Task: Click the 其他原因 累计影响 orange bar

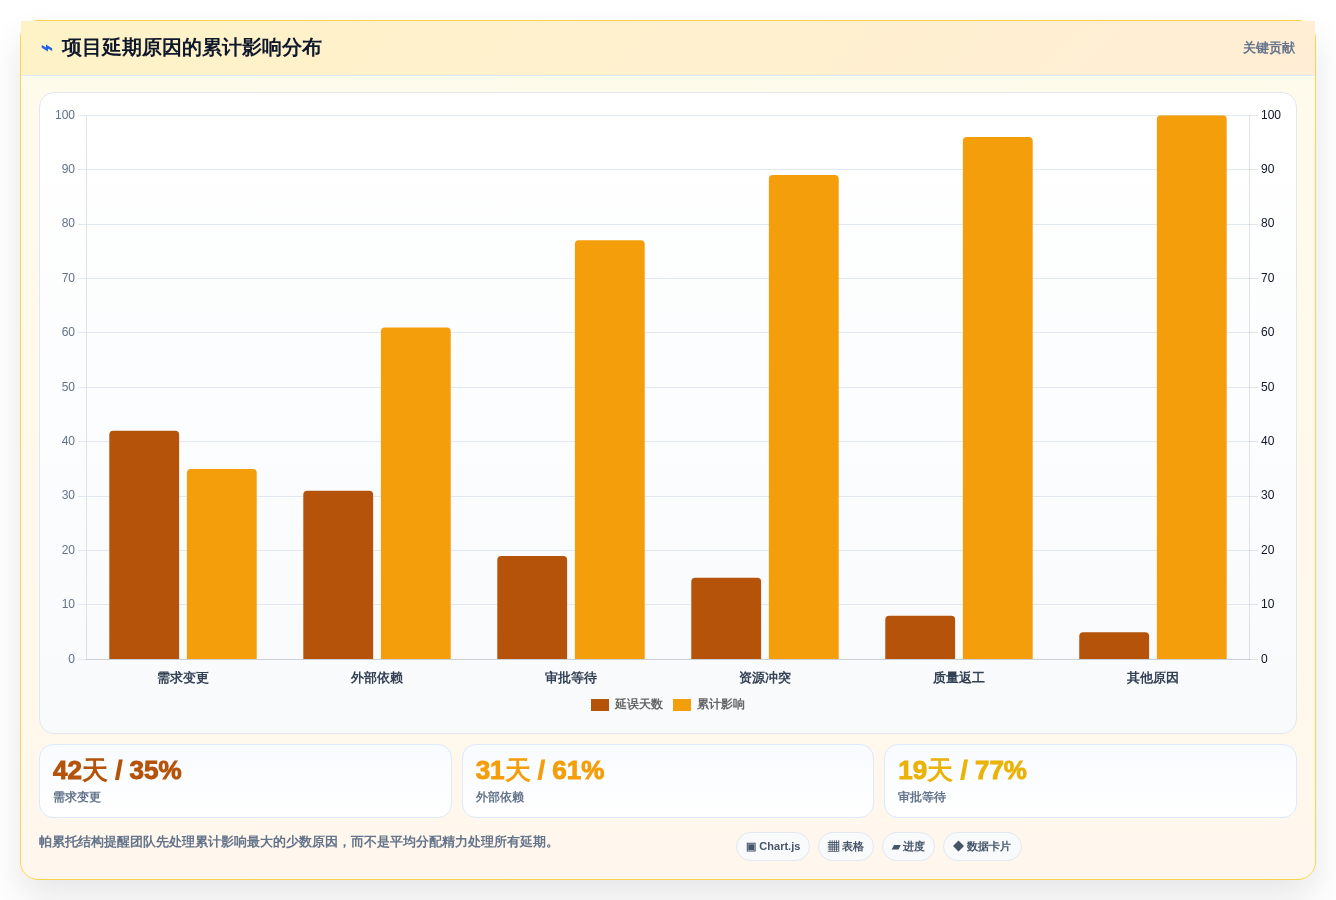Action: [1192, 387]
